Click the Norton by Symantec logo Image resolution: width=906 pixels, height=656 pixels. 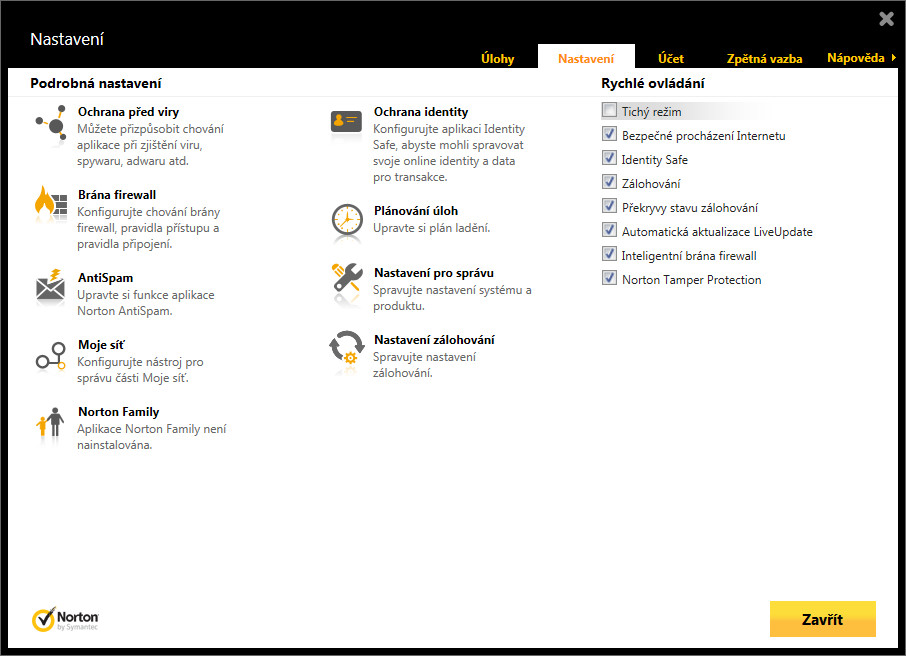pyautogui.click(x=65, y=620)
